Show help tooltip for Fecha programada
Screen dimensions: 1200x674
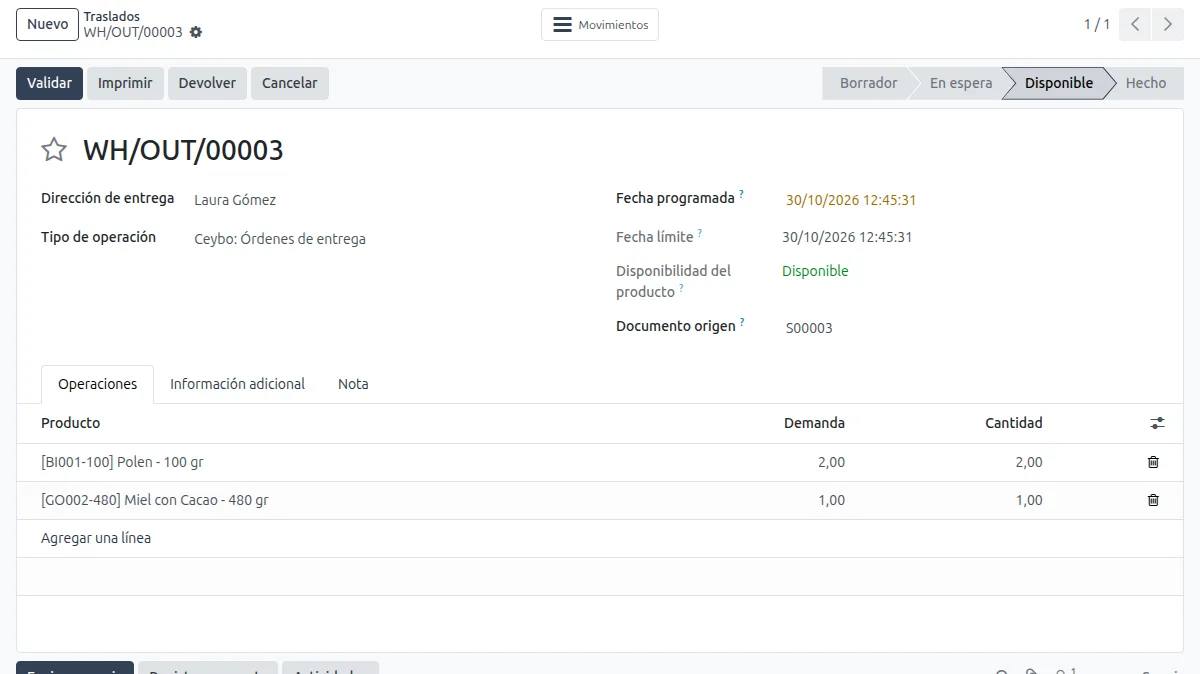coord(742,194)
